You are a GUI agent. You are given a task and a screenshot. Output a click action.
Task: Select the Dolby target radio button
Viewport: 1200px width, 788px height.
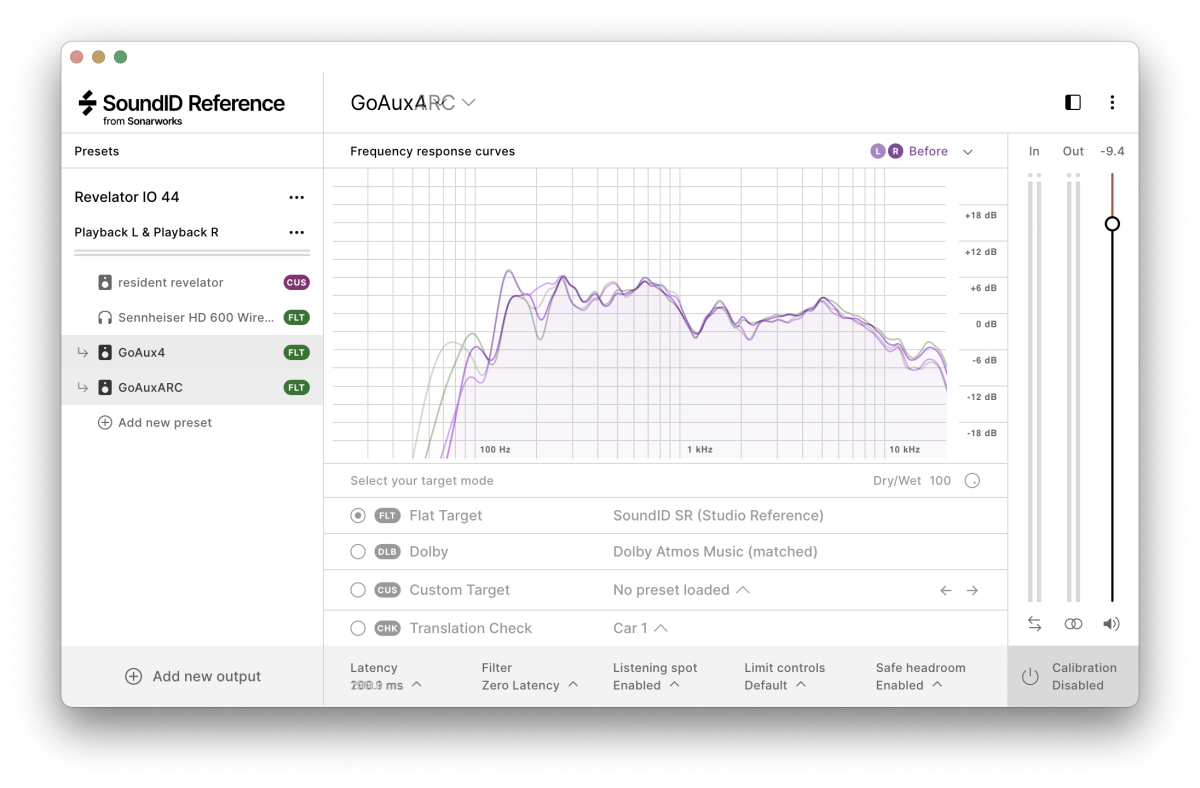click(358, 552)
